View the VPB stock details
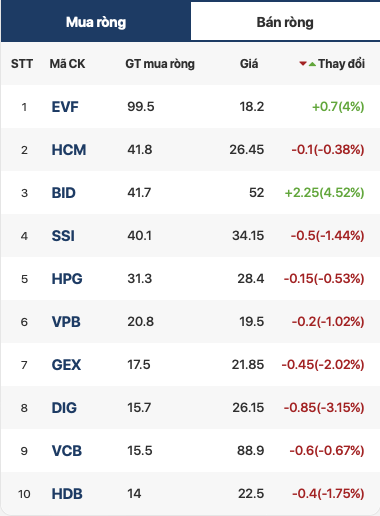Image resolution: width=380 pixels, height=516 pixels. click(x=66, y=322)
